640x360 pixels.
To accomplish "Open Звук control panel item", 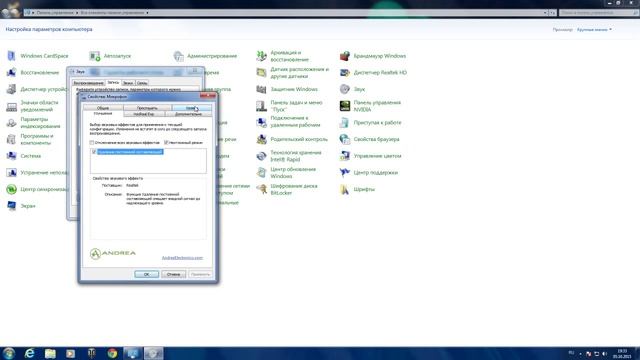I will 353,89.
